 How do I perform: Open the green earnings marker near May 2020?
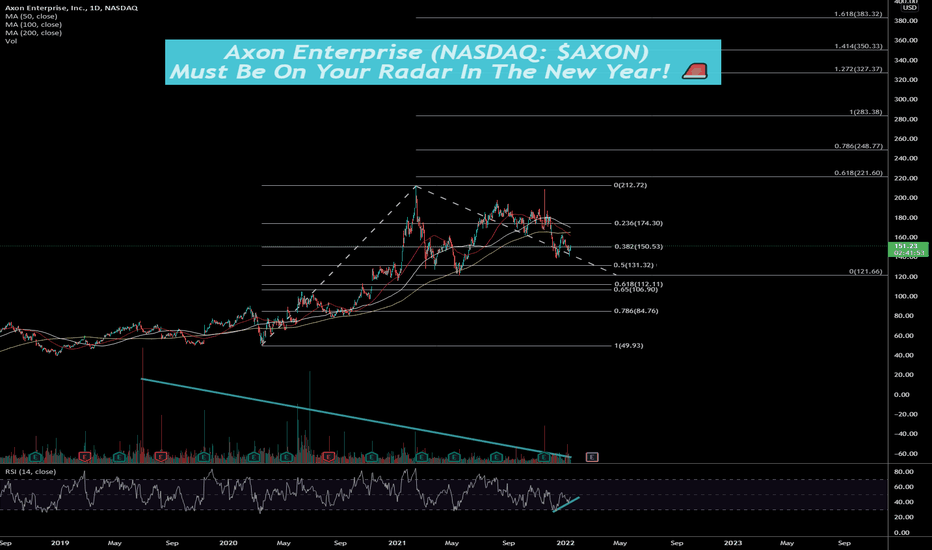tap(286, 457)
